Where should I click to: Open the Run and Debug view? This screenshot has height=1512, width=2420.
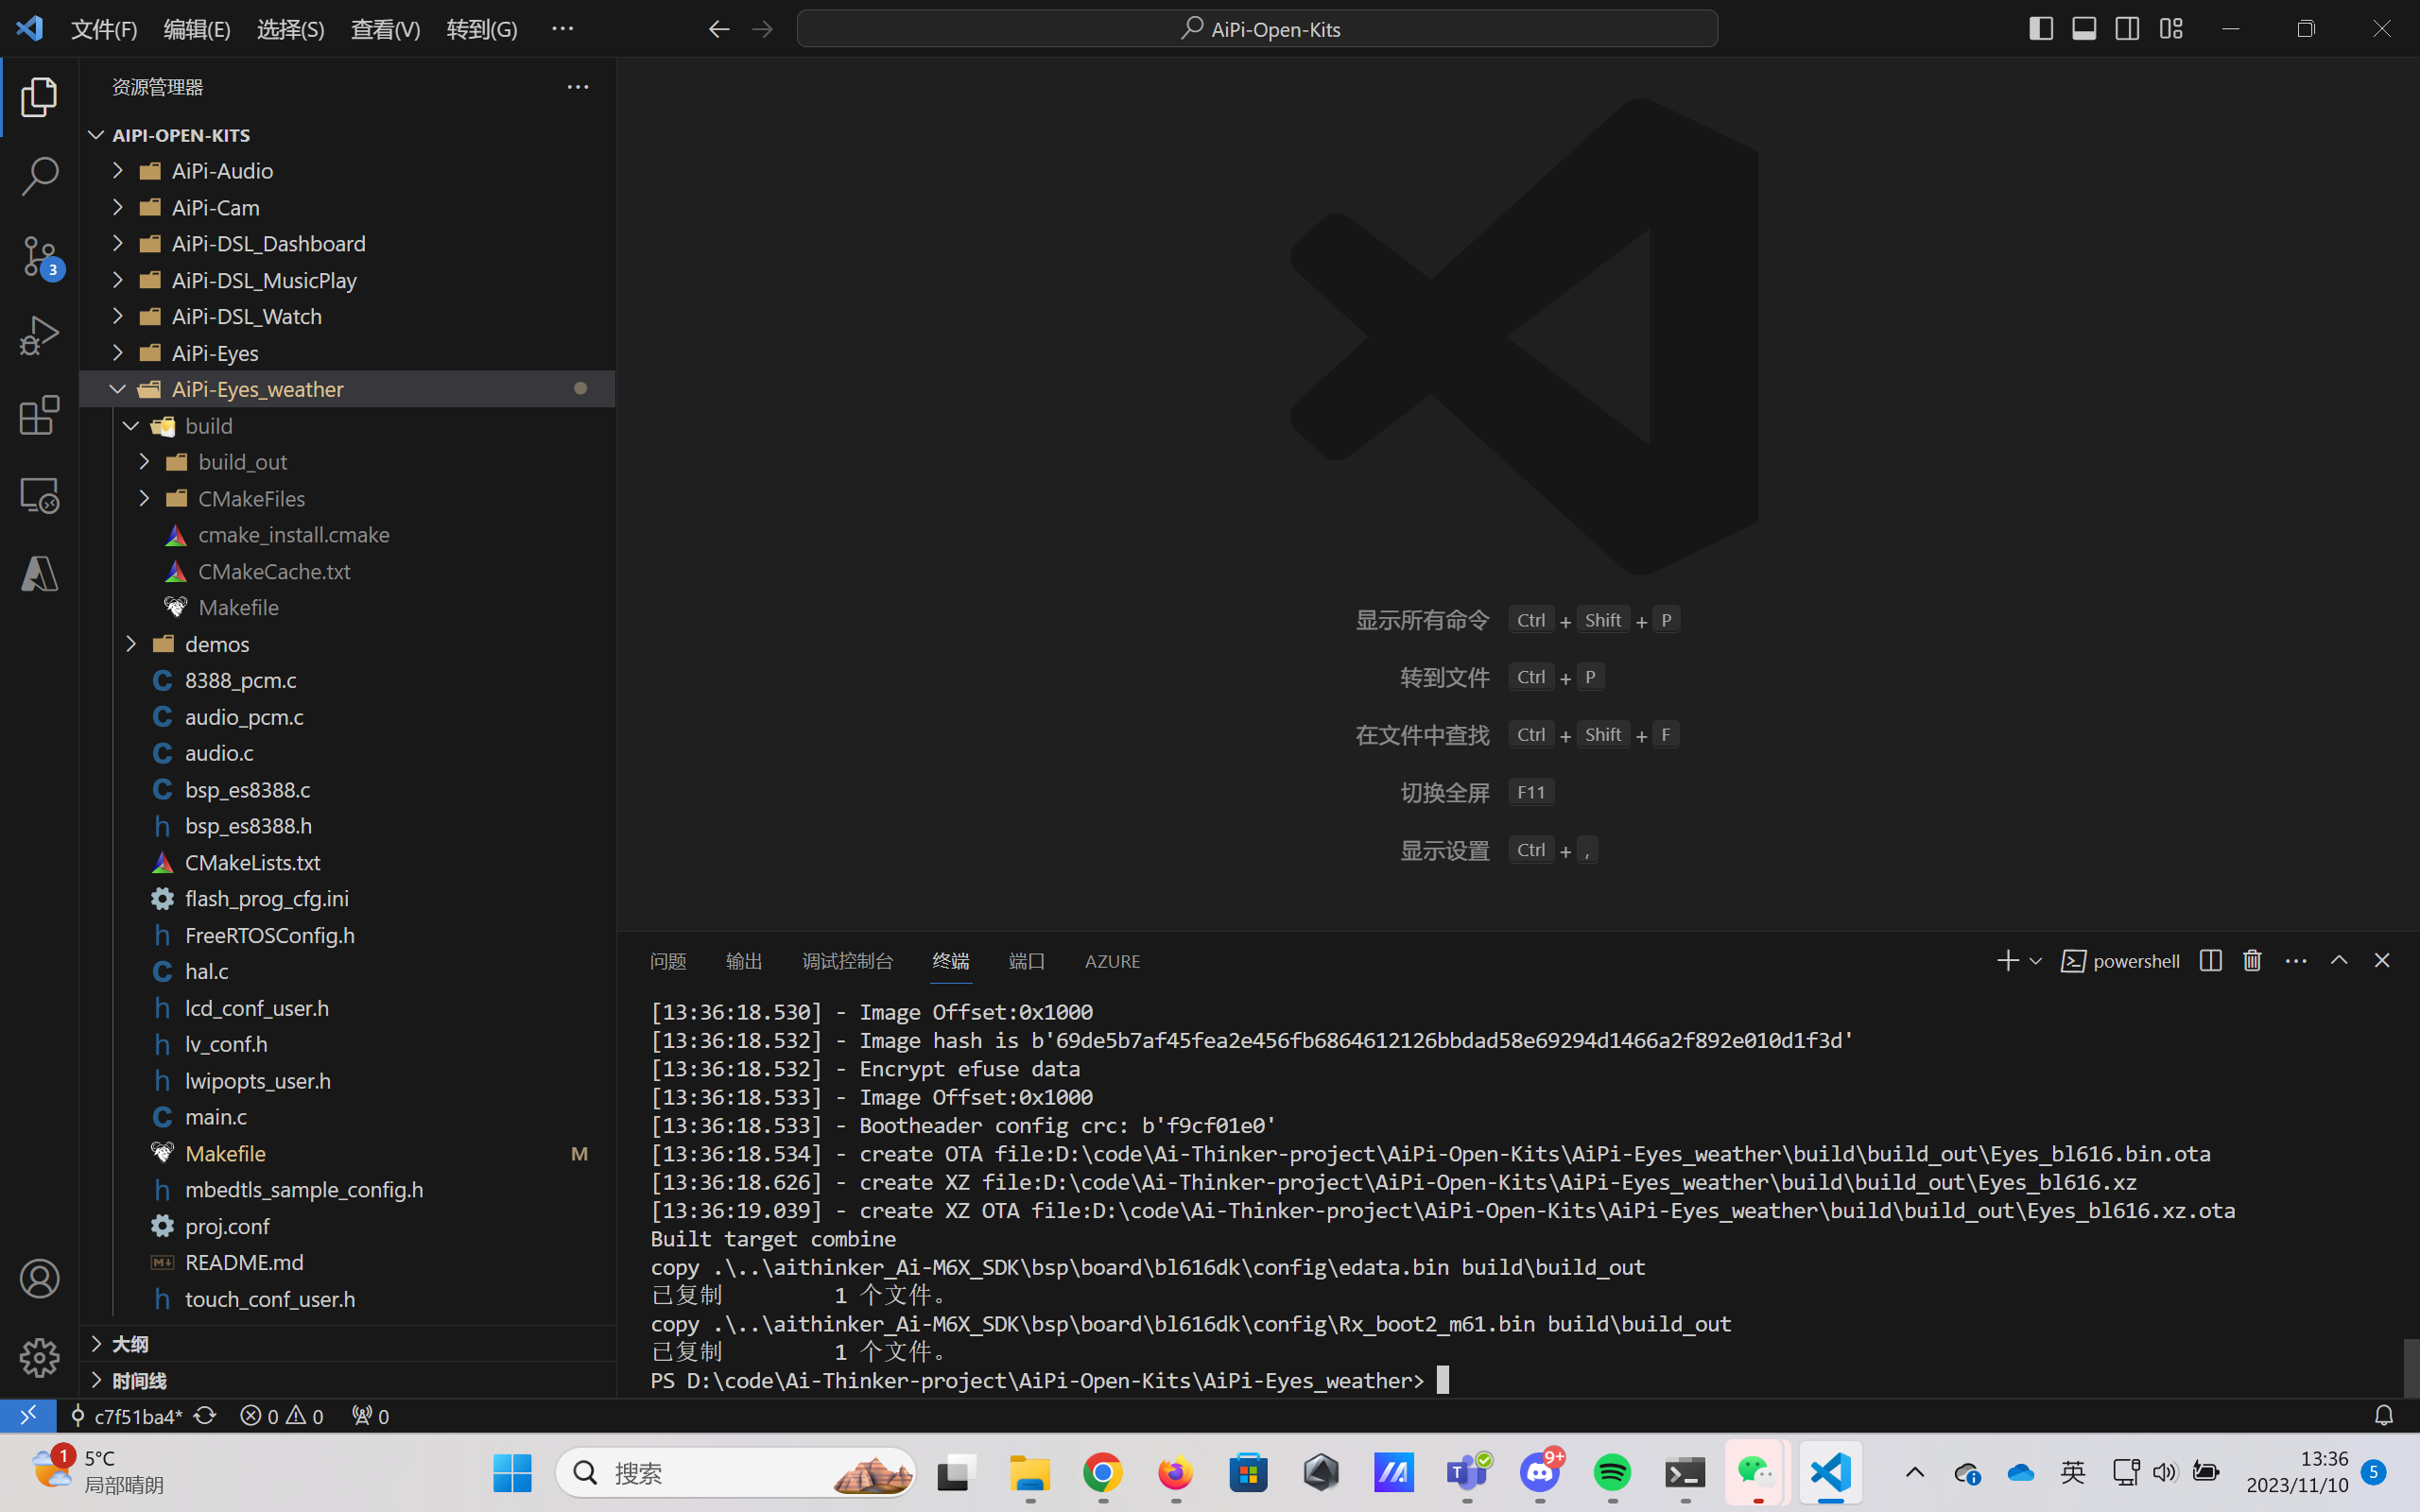click(39, 336)
